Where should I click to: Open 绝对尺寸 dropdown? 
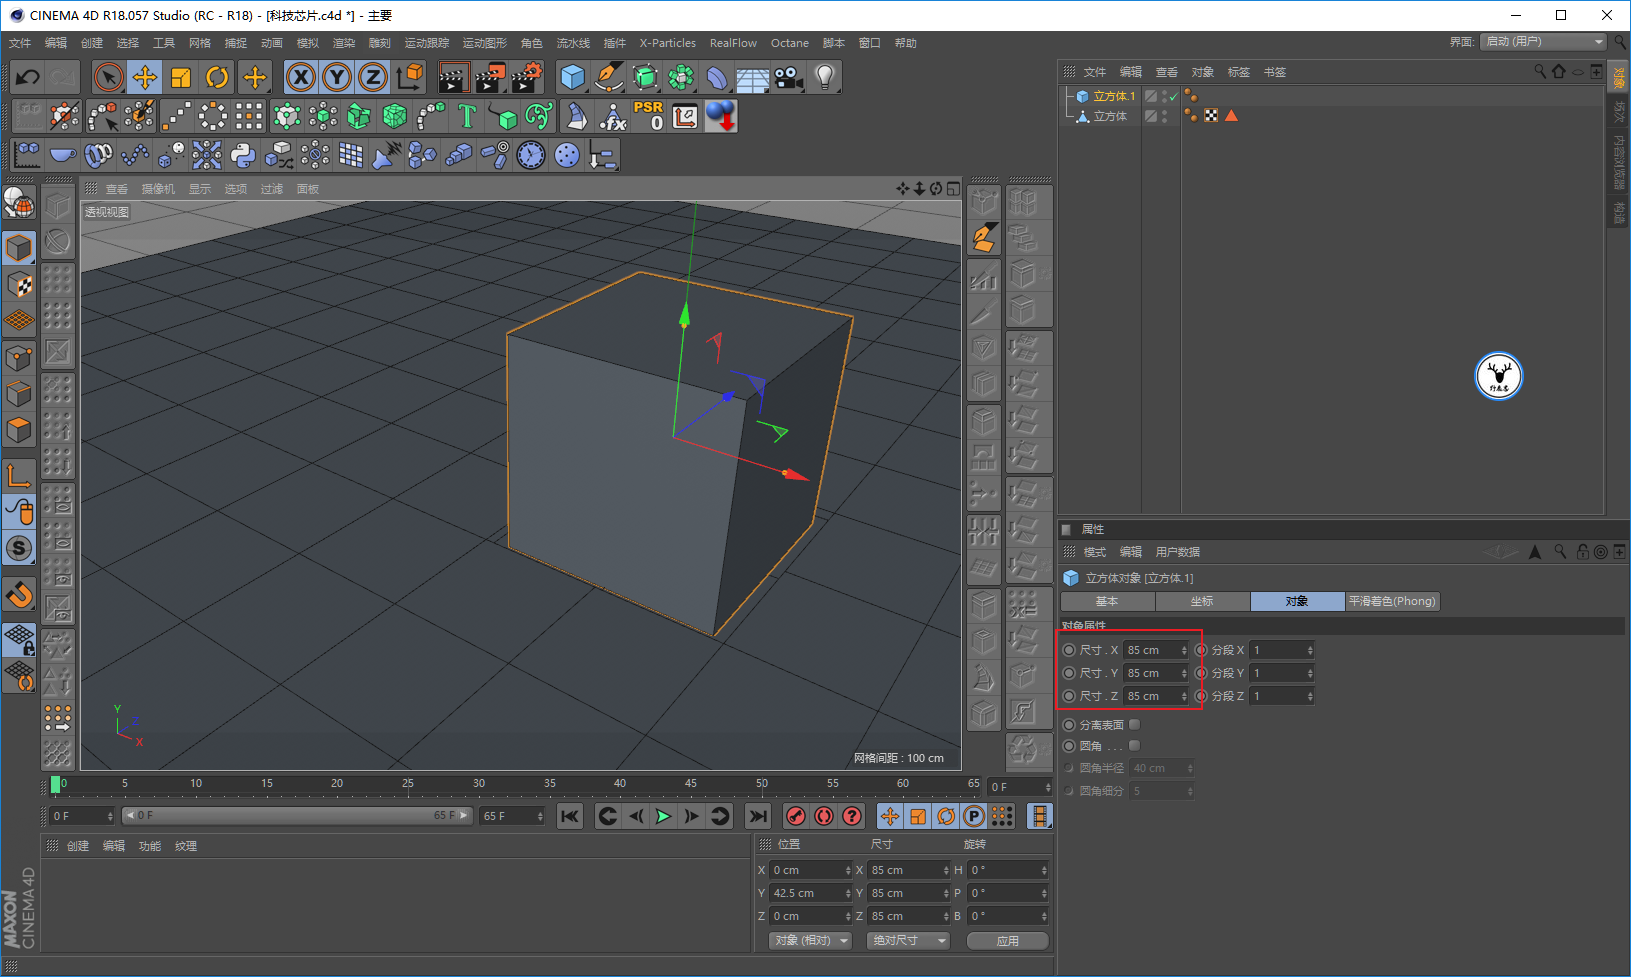(x=908, y=941)
